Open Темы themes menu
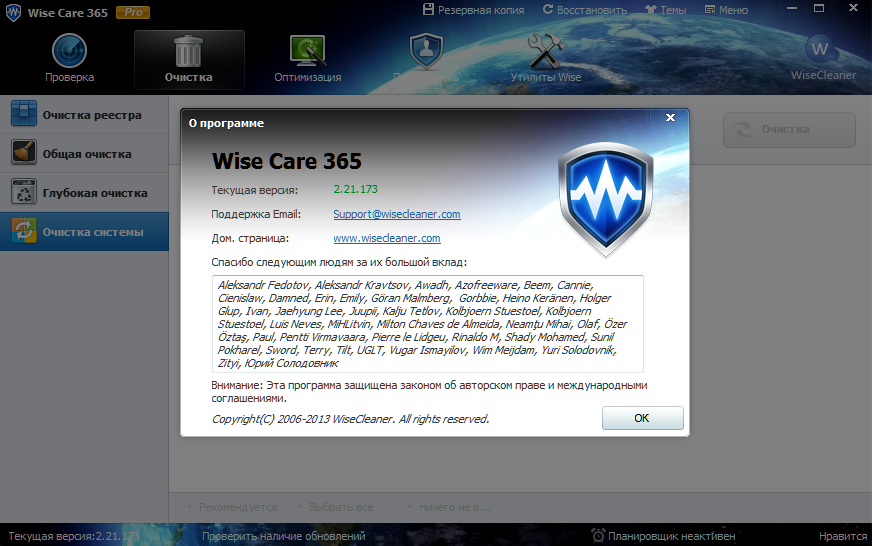872x546 pixels. click(666, 10)
